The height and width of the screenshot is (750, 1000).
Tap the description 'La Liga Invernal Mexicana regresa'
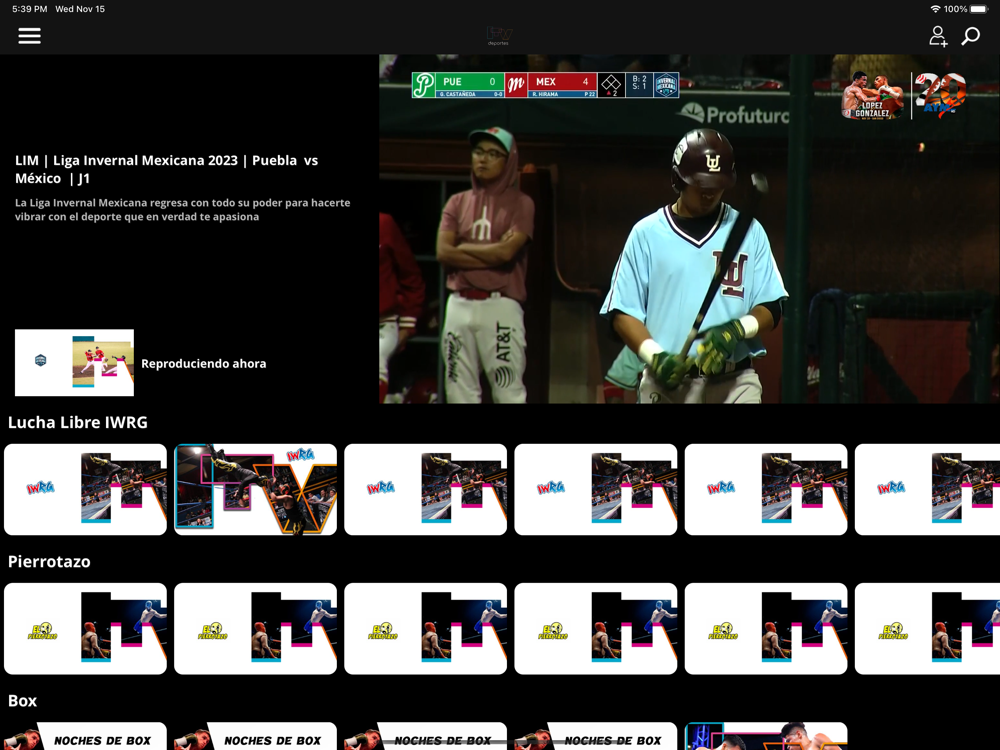tap(182, 210)
